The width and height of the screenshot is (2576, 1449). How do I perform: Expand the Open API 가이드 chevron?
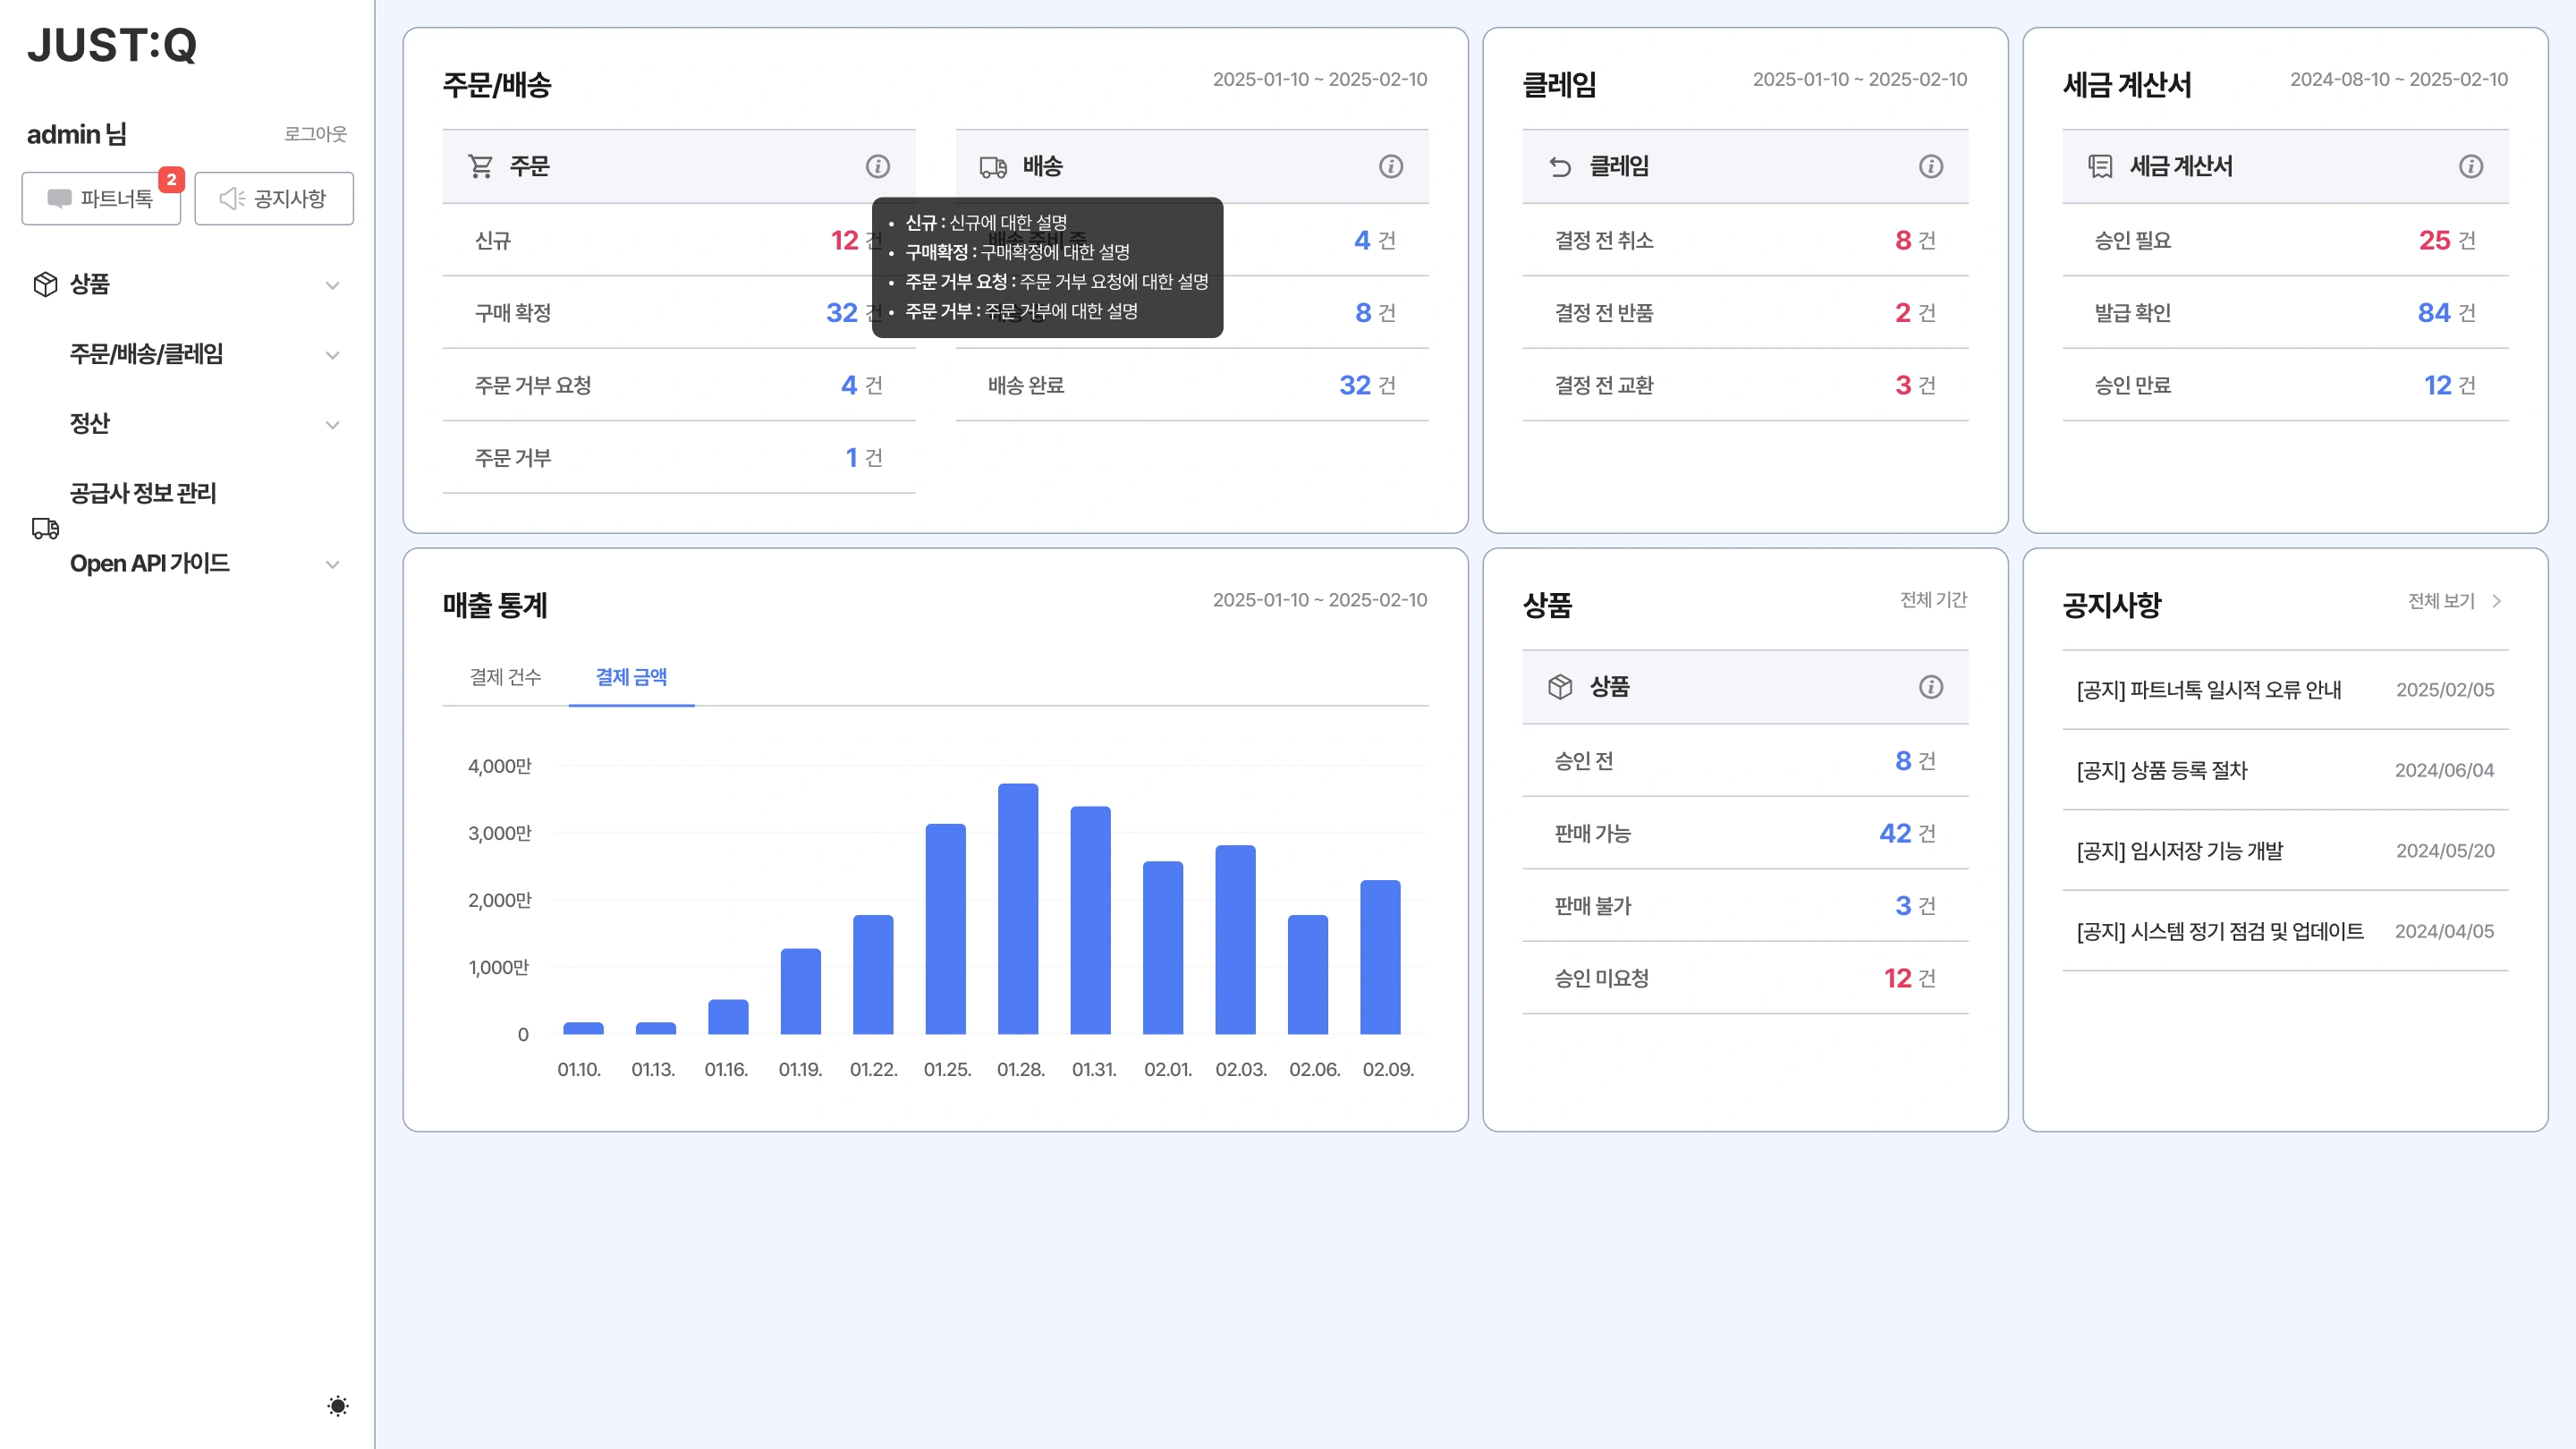coord(332,564)
